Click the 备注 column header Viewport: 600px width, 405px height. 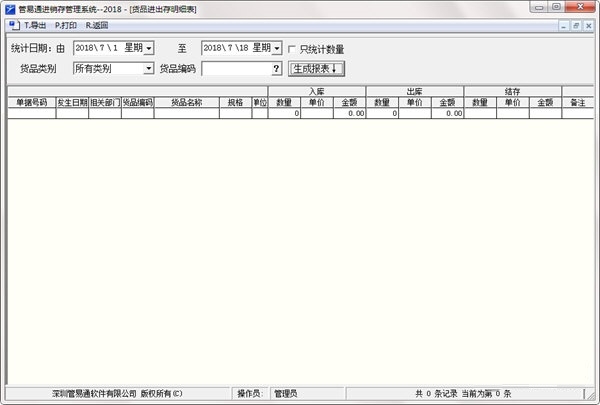[x=578, y=103]
